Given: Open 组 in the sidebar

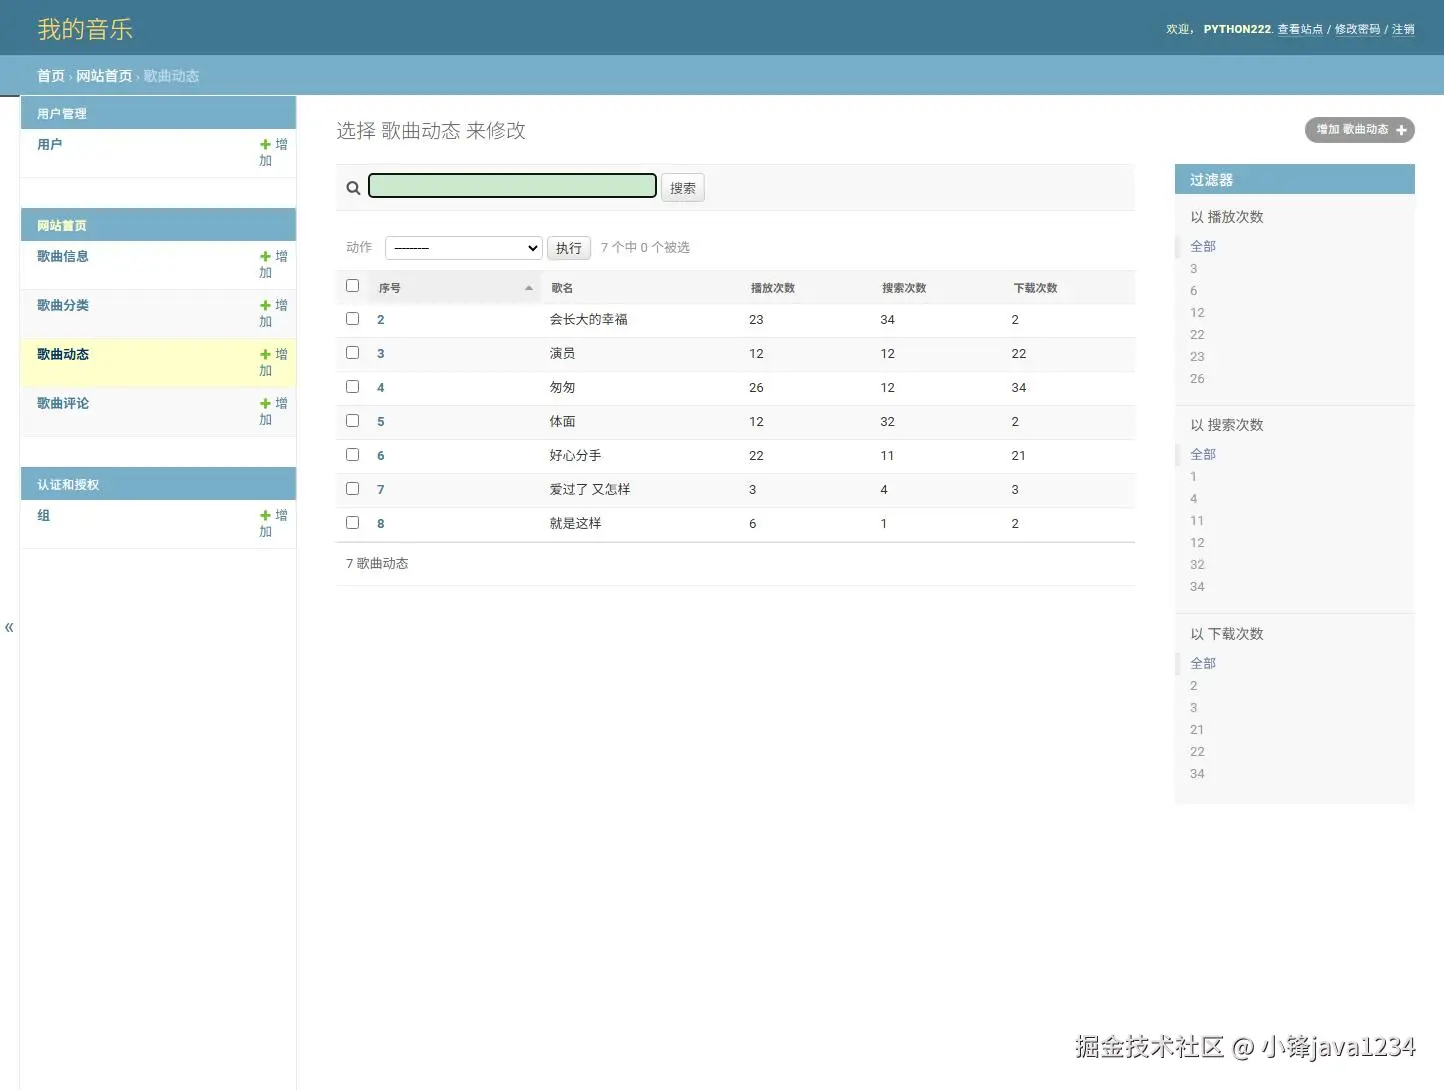Looking at the screenshot, I should 43,516.
